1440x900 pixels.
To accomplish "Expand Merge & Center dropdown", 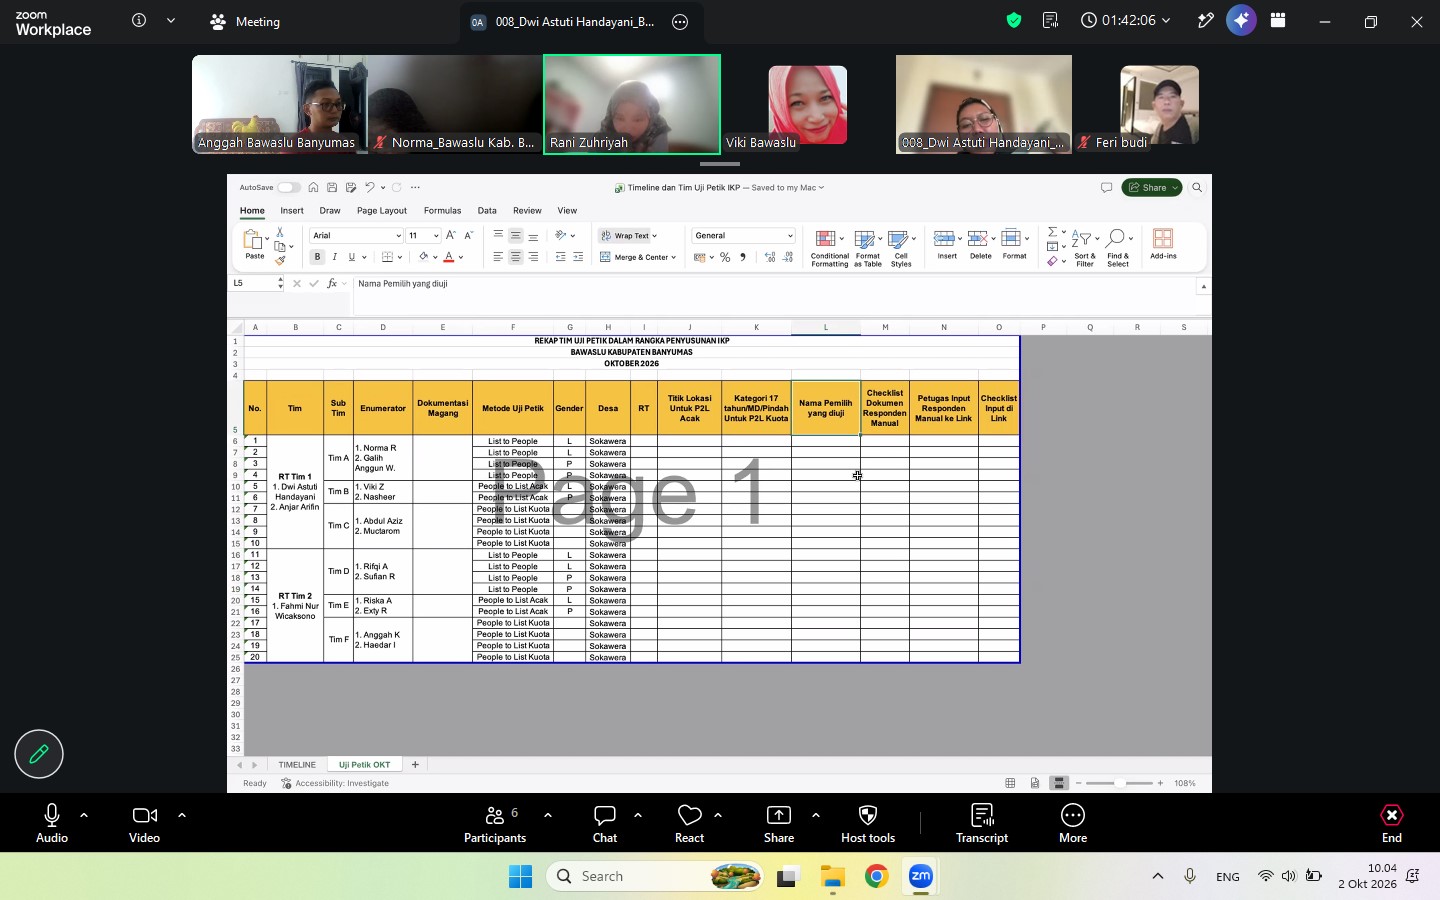I will tap(674, 257).
